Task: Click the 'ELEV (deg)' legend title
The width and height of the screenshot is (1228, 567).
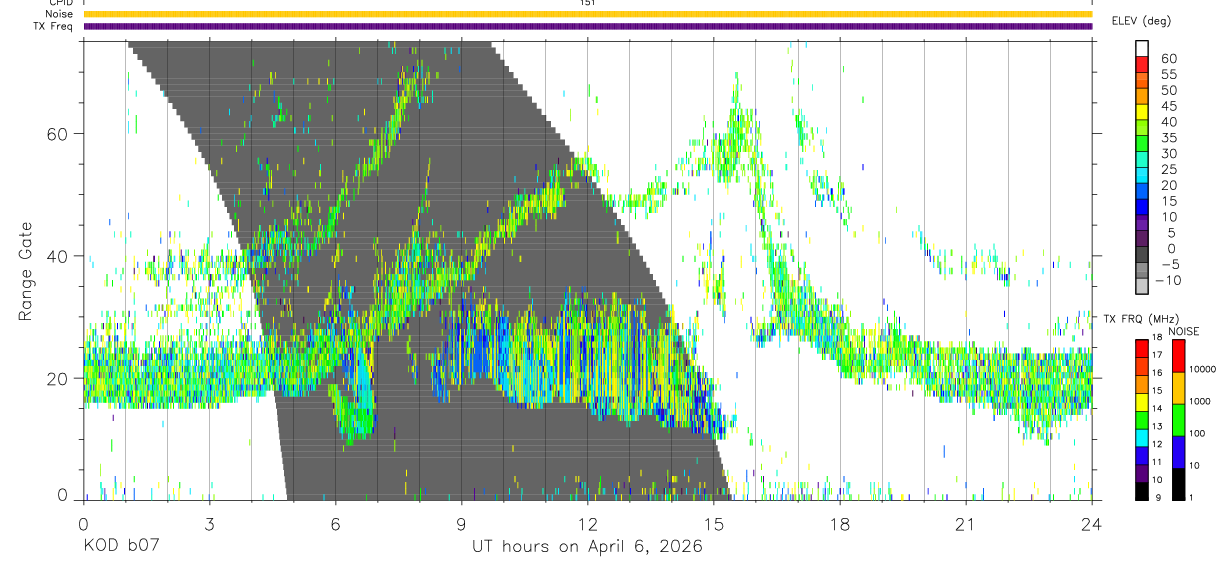Action: 1141,21
